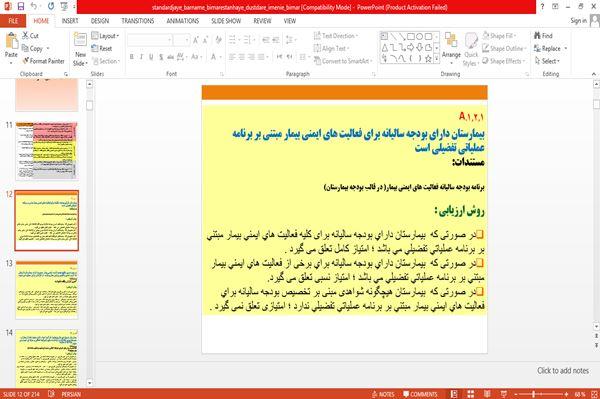Open the Layout dropdown
Image resolution: width=600 pixels, height=399 pixels.
(105, 36)
